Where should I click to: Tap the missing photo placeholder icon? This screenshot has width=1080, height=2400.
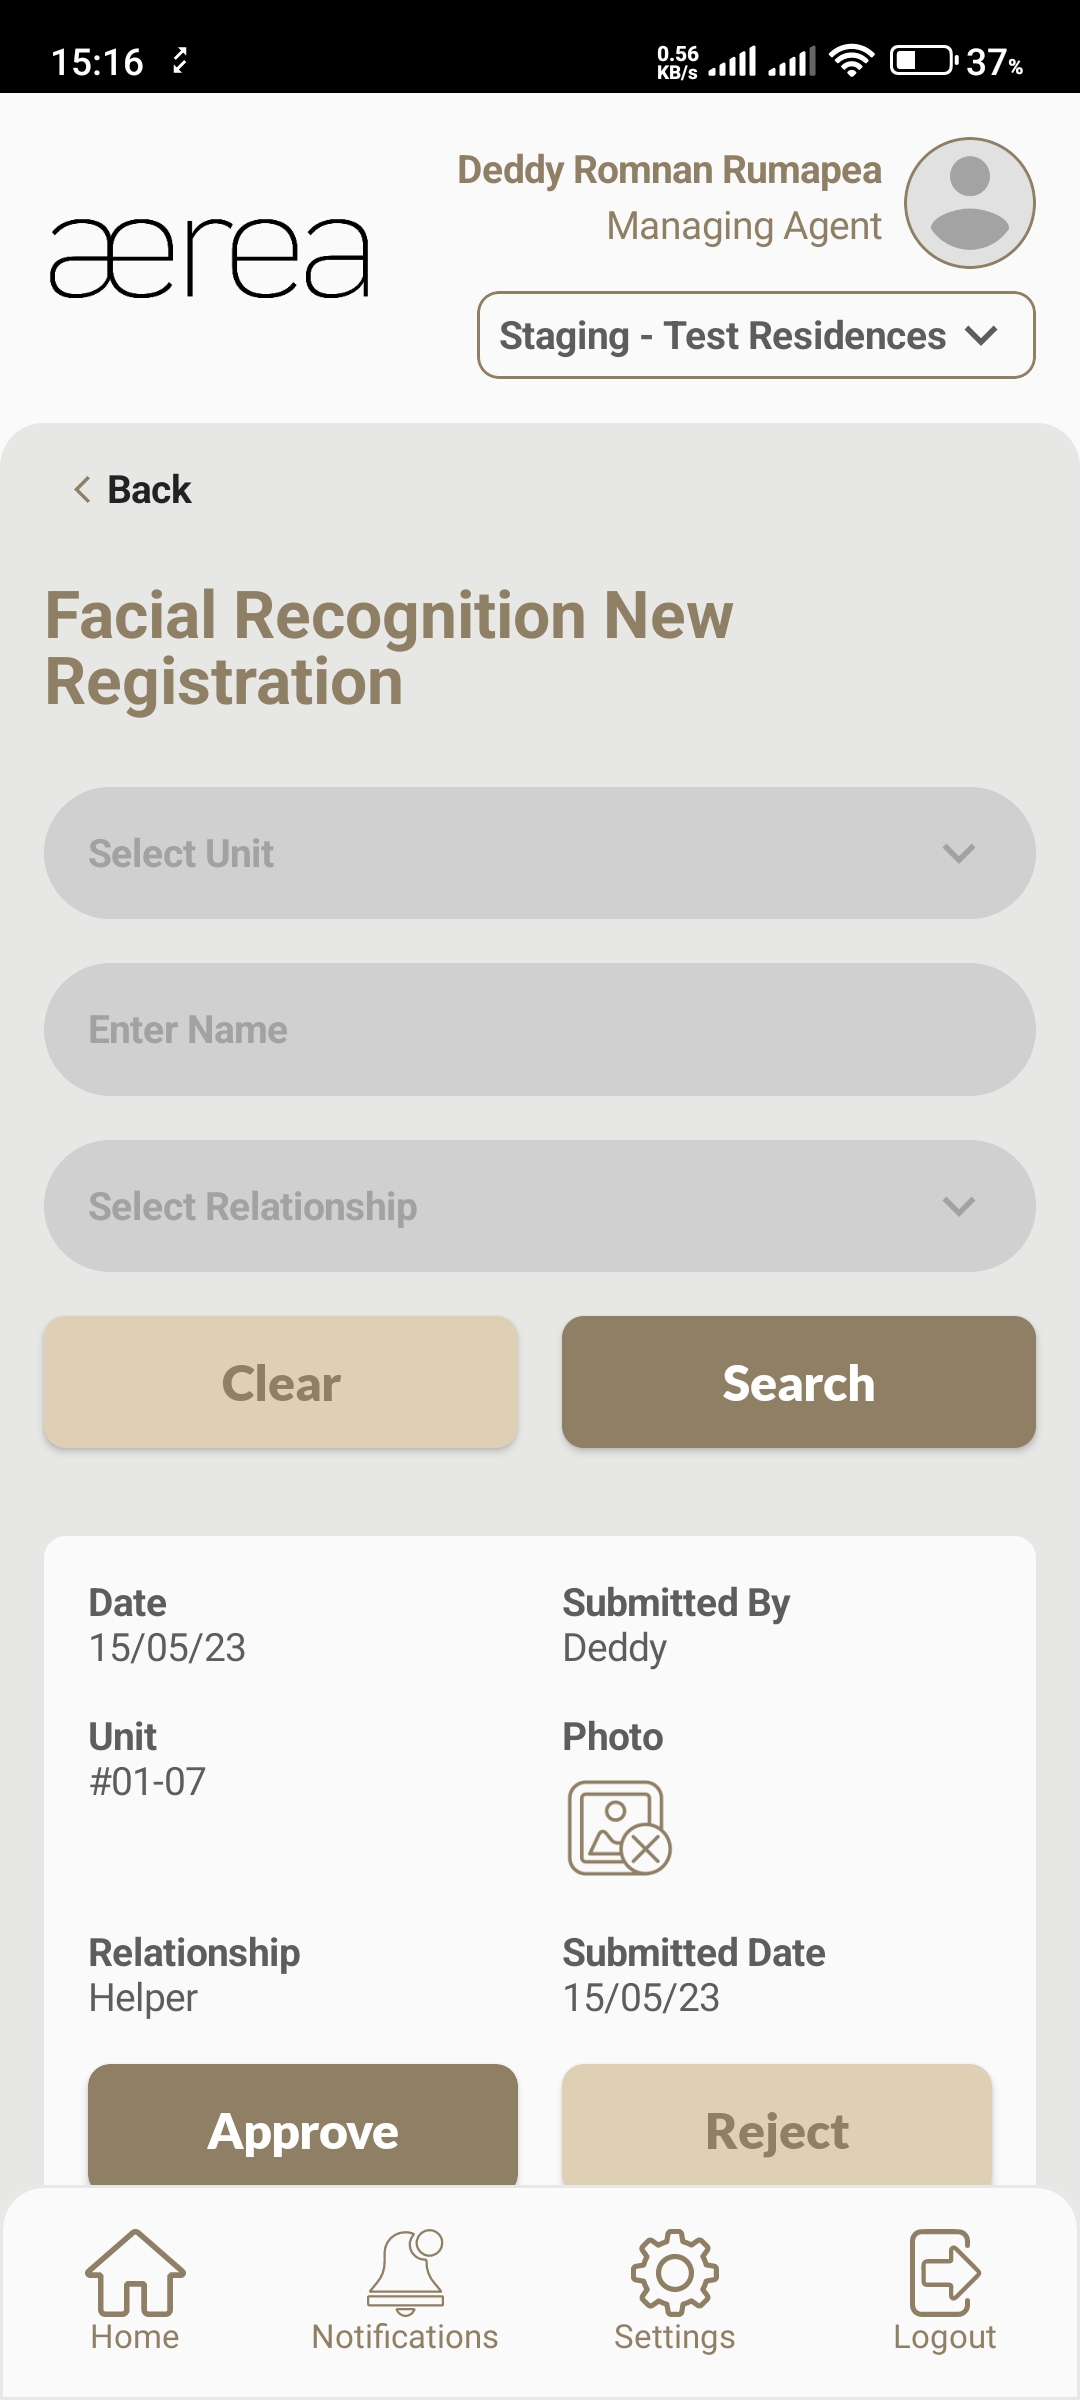coord(619,1827)
